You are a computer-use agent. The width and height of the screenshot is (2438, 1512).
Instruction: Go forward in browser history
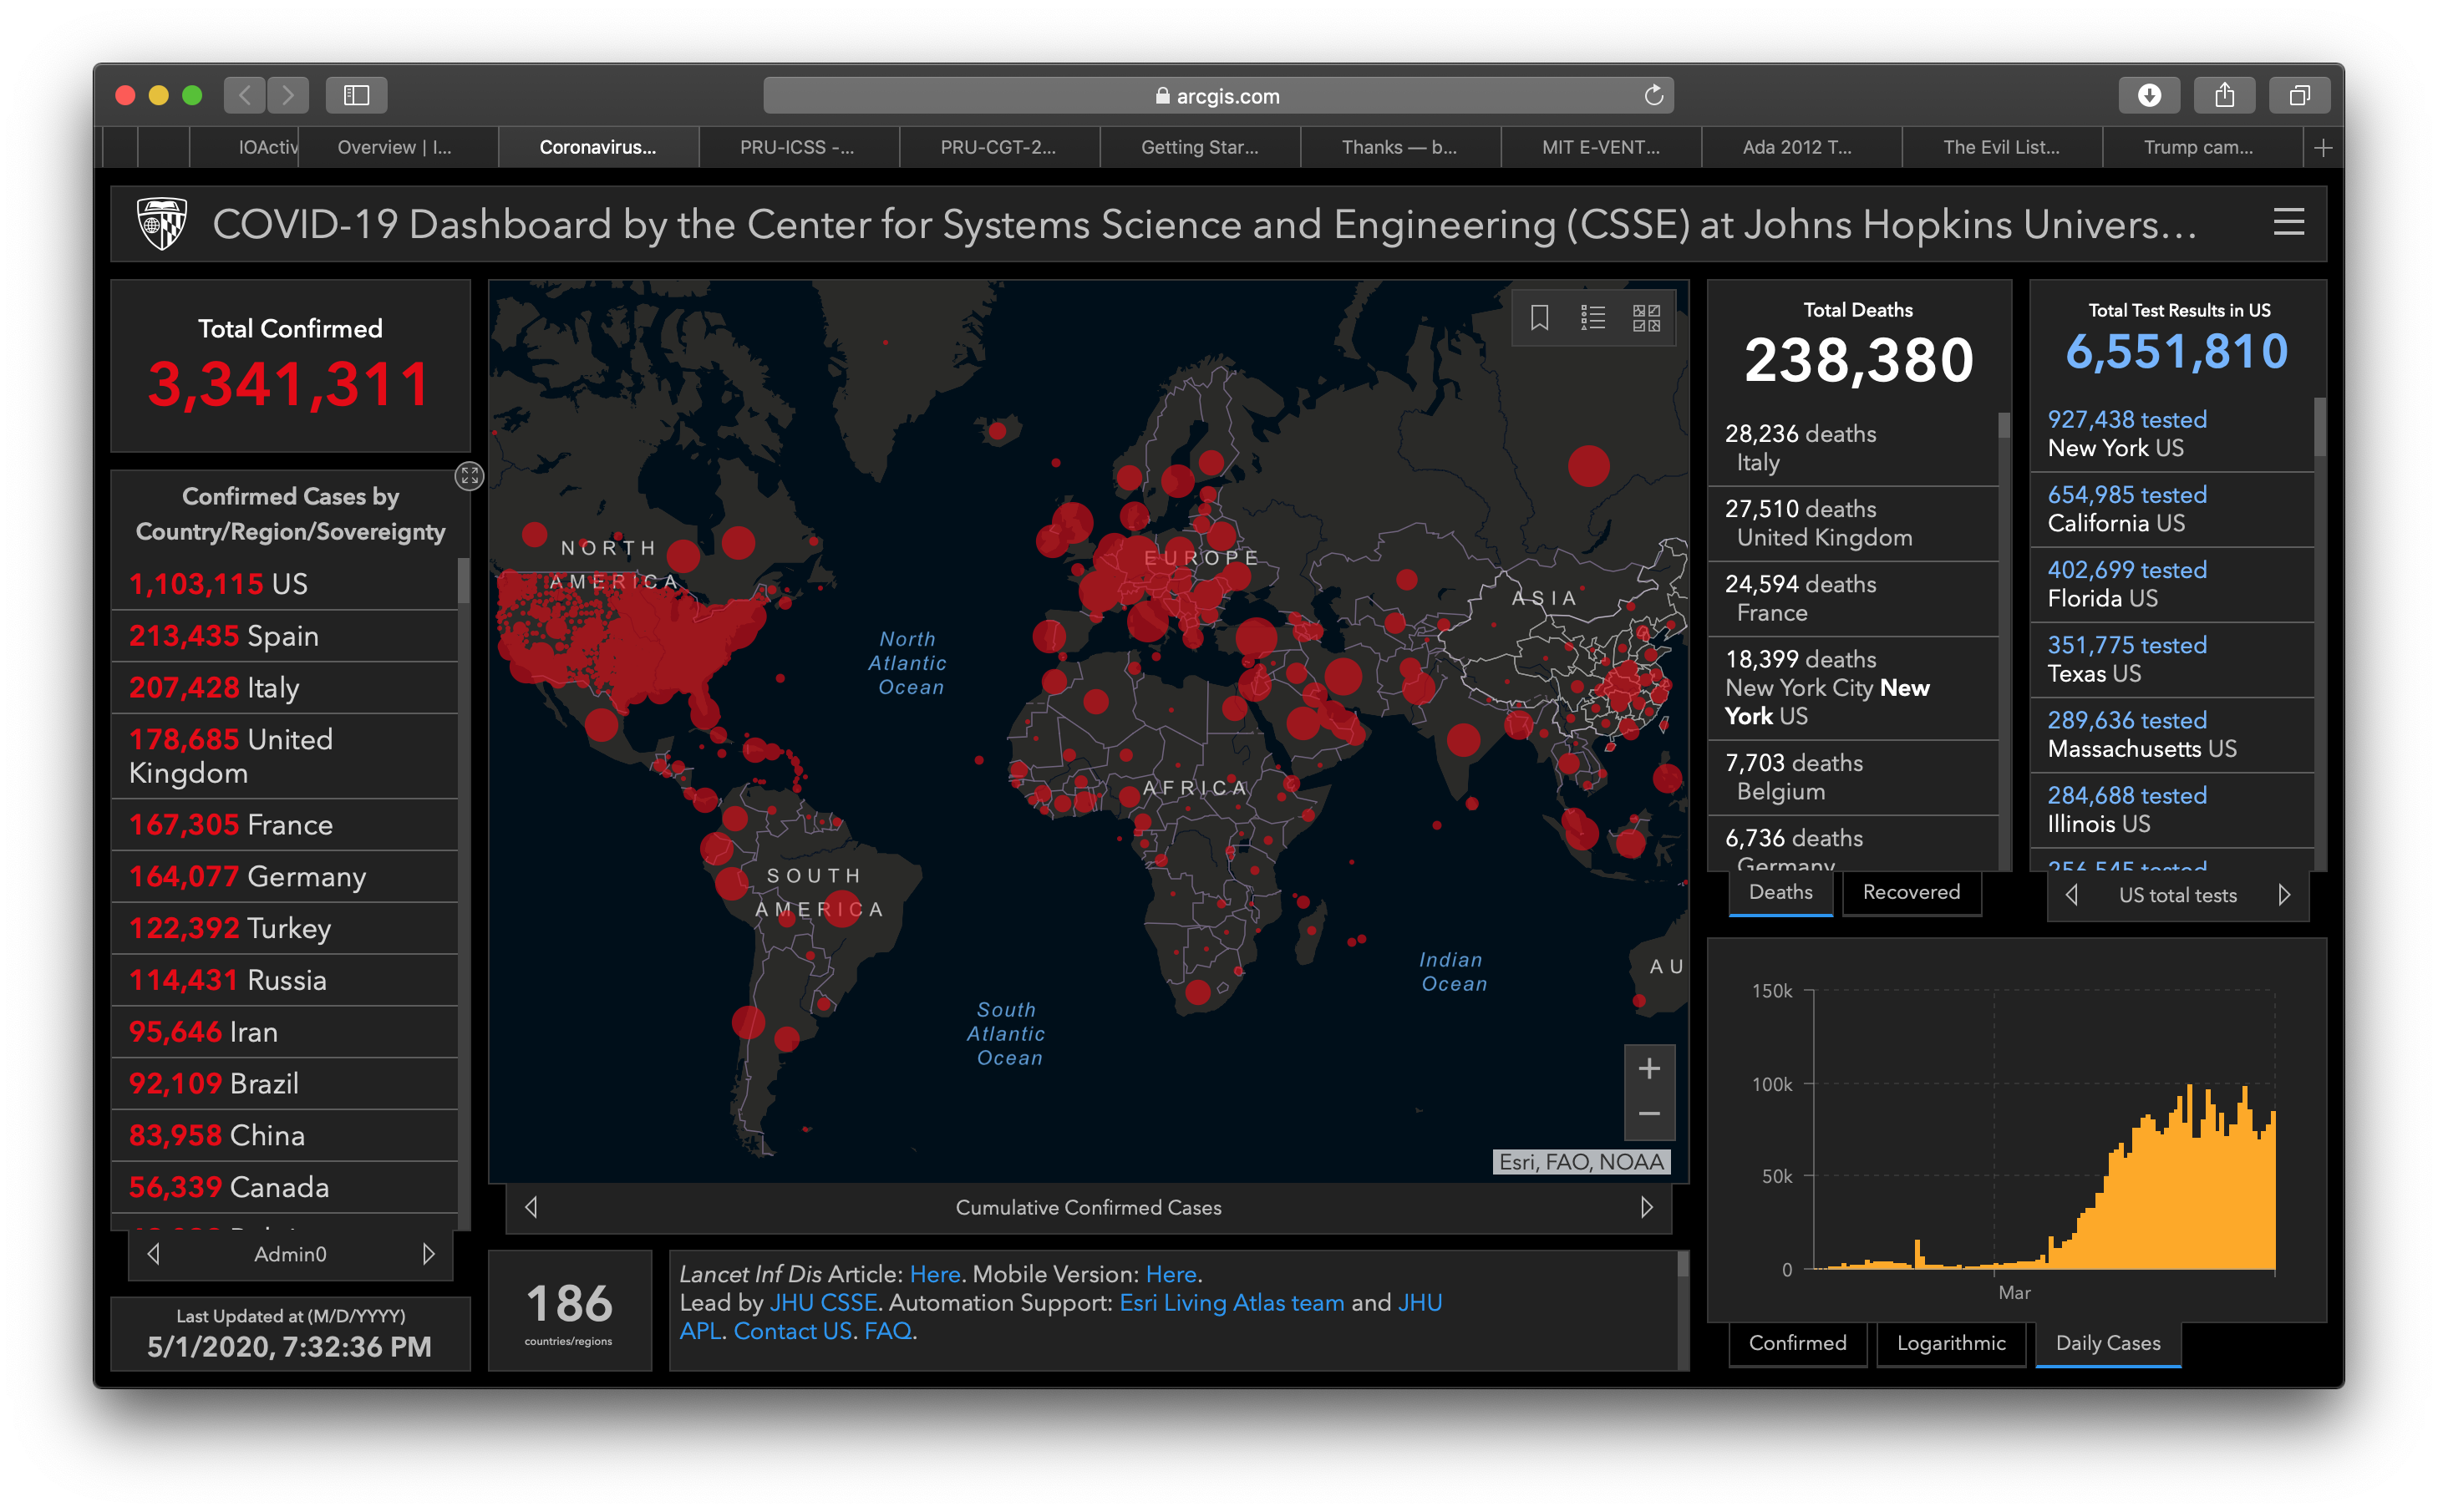click(x=288, y=95)
